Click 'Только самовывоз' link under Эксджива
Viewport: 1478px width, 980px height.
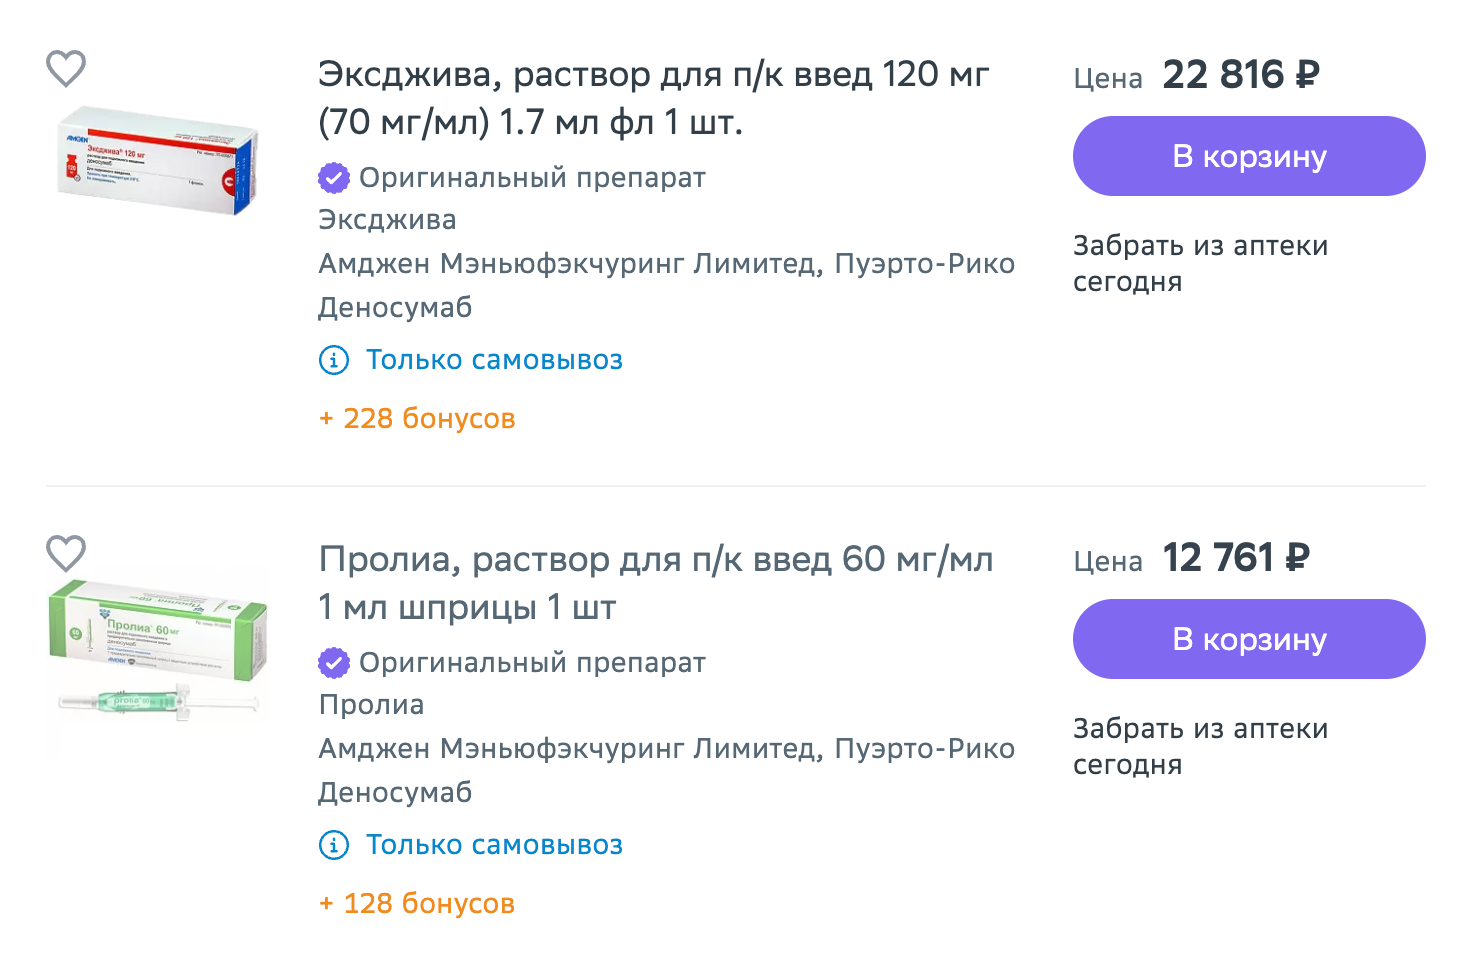click(494, 360)
